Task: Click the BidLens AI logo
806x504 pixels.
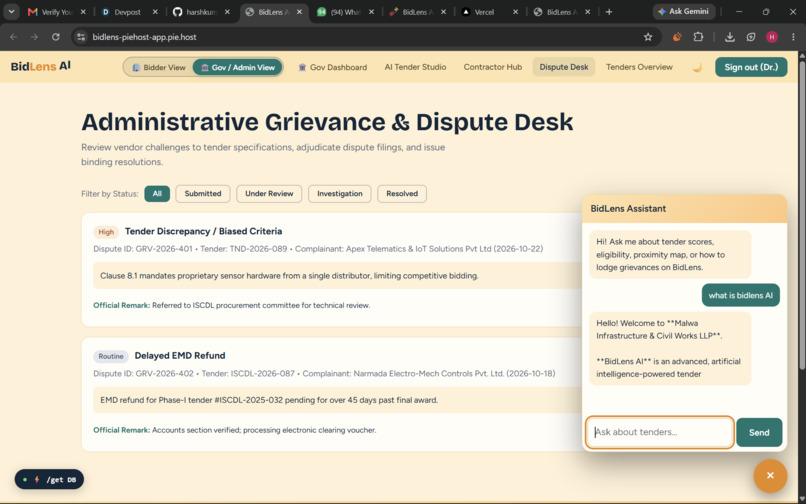Action: click(41, 66)
